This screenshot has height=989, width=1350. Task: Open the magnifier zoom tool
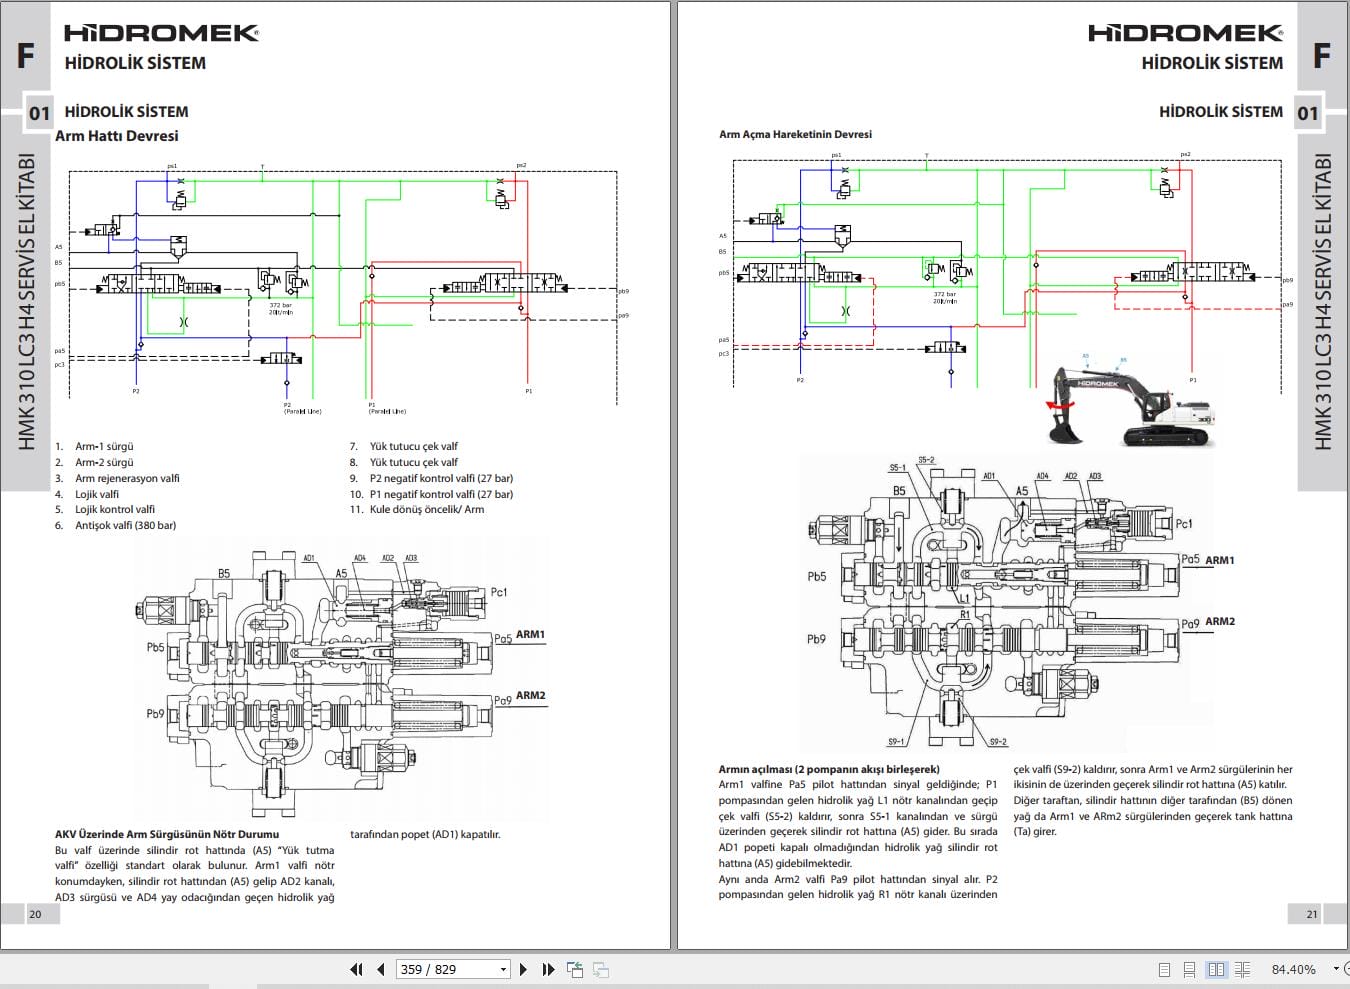pos(1347,969)
